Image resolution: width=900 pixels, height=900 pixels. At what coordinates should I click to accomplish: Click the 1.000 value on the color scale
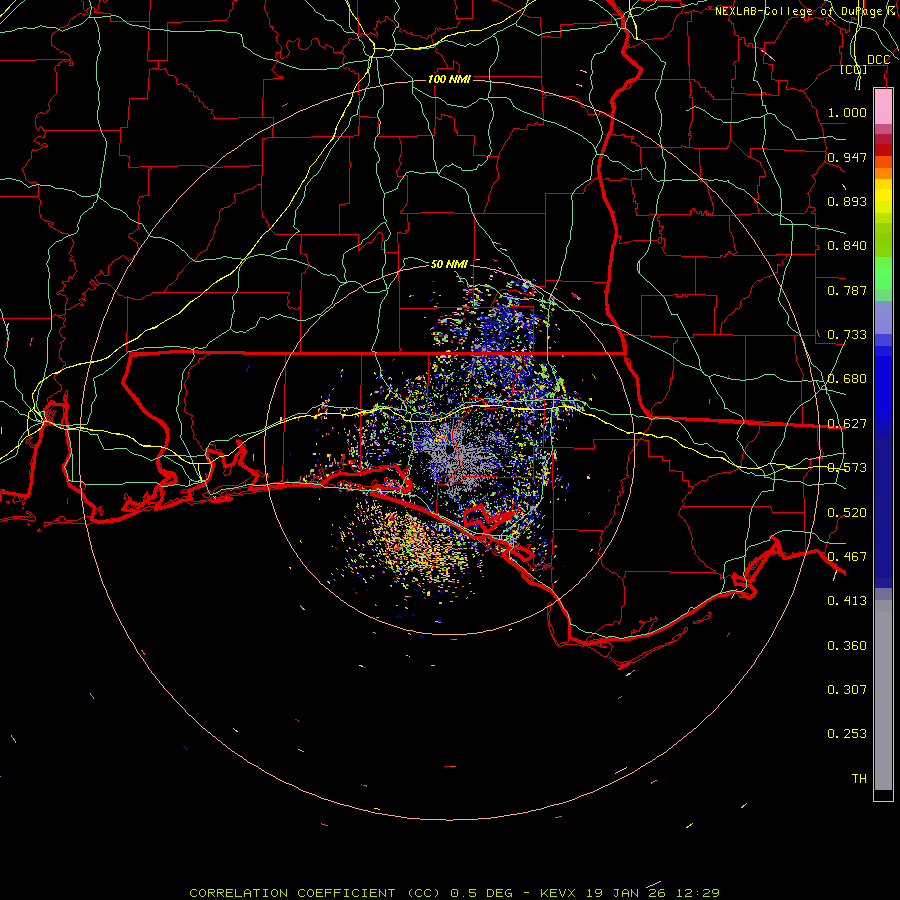click(x=847, y=113)
